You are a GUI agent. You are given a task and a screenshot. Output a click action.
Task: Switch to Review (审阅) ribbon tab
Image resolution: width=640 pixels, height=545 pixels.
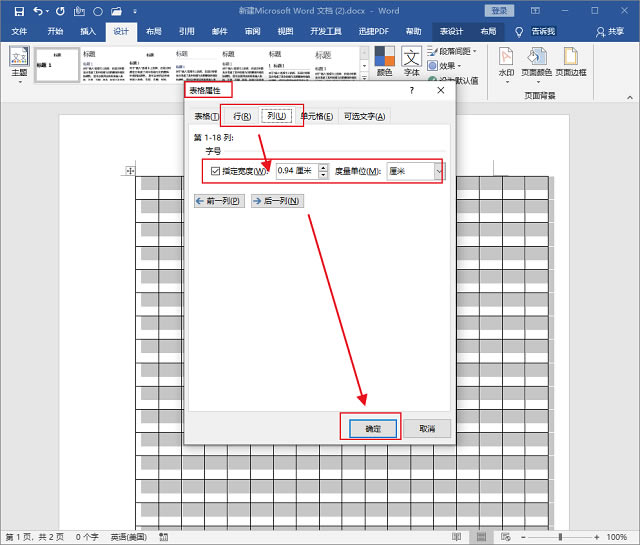[252, 31]
